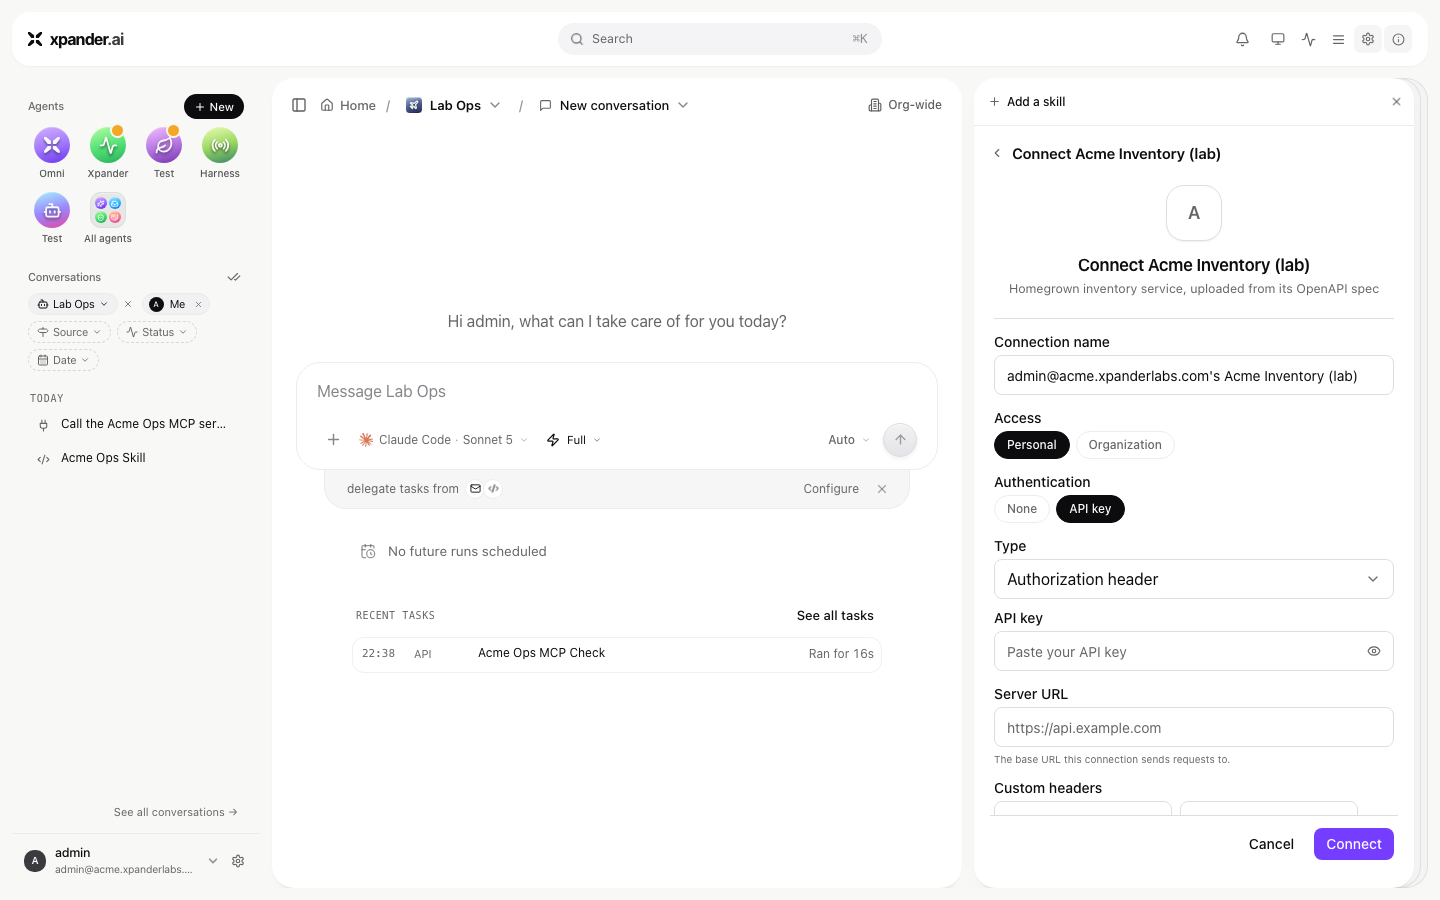Click the email icon in delegate tasks bar
1440x900 pixels.
coord(476,489)
